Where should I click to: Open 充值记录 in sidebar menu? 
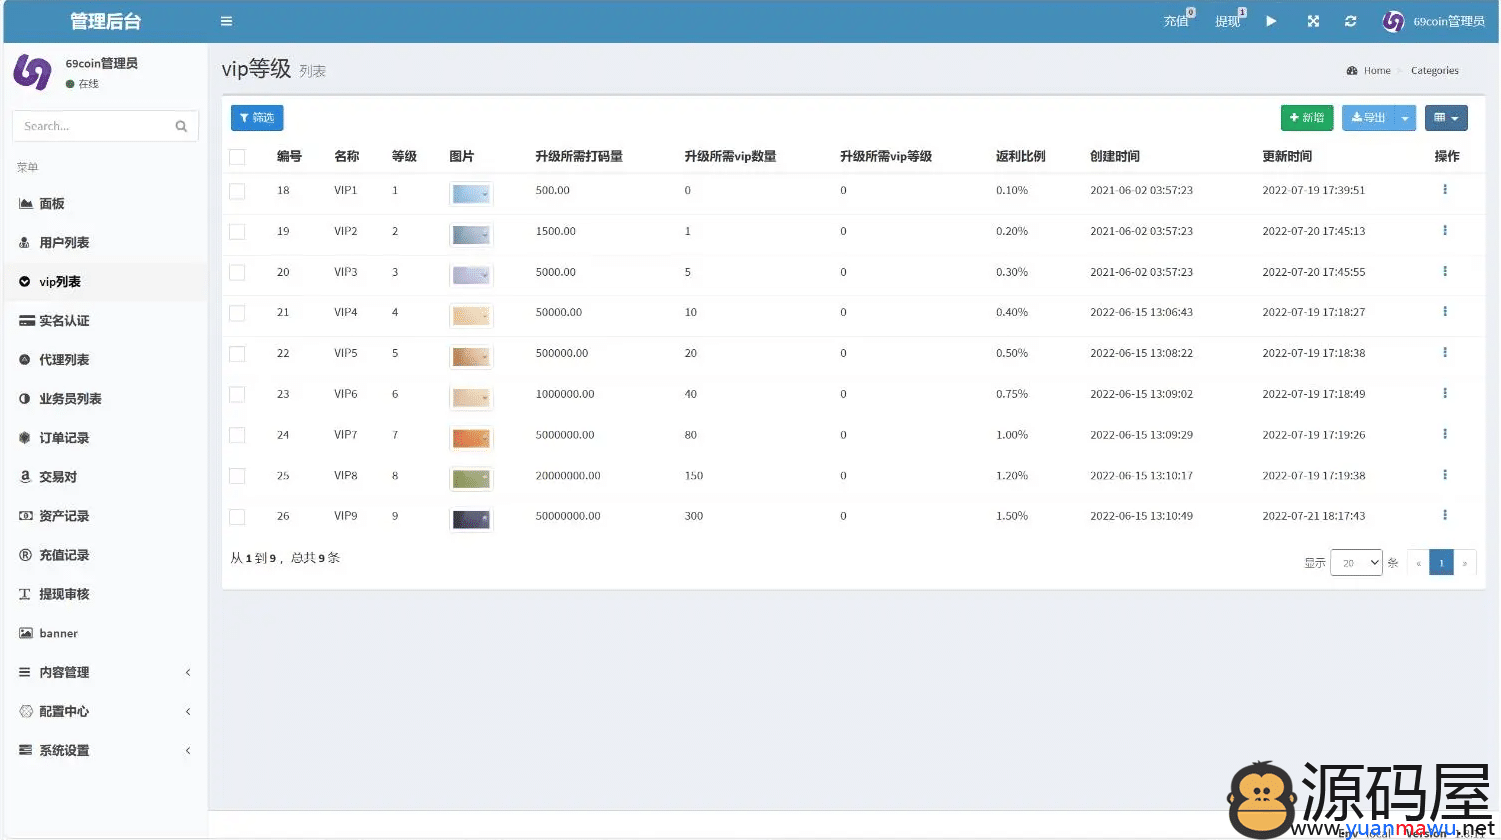click(x=104, y=554)
